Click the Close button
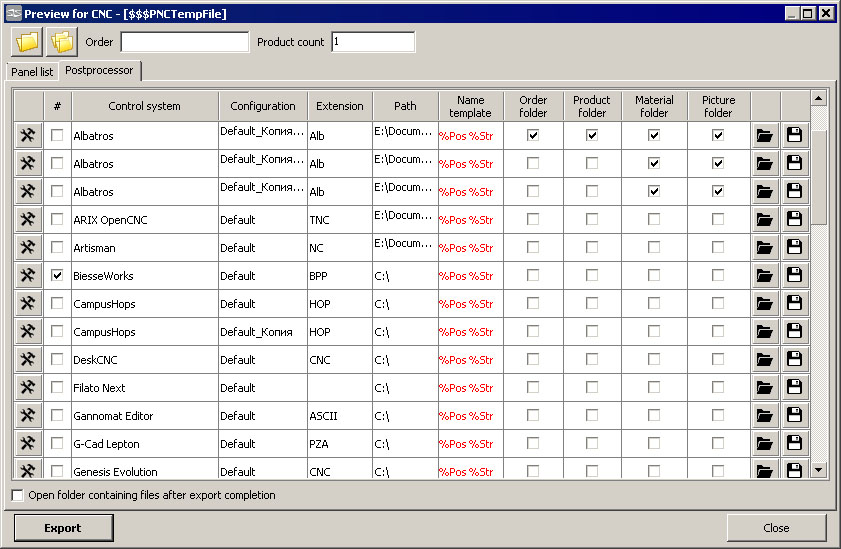This screenshot has height=549, width=841. tap(776, 528)
